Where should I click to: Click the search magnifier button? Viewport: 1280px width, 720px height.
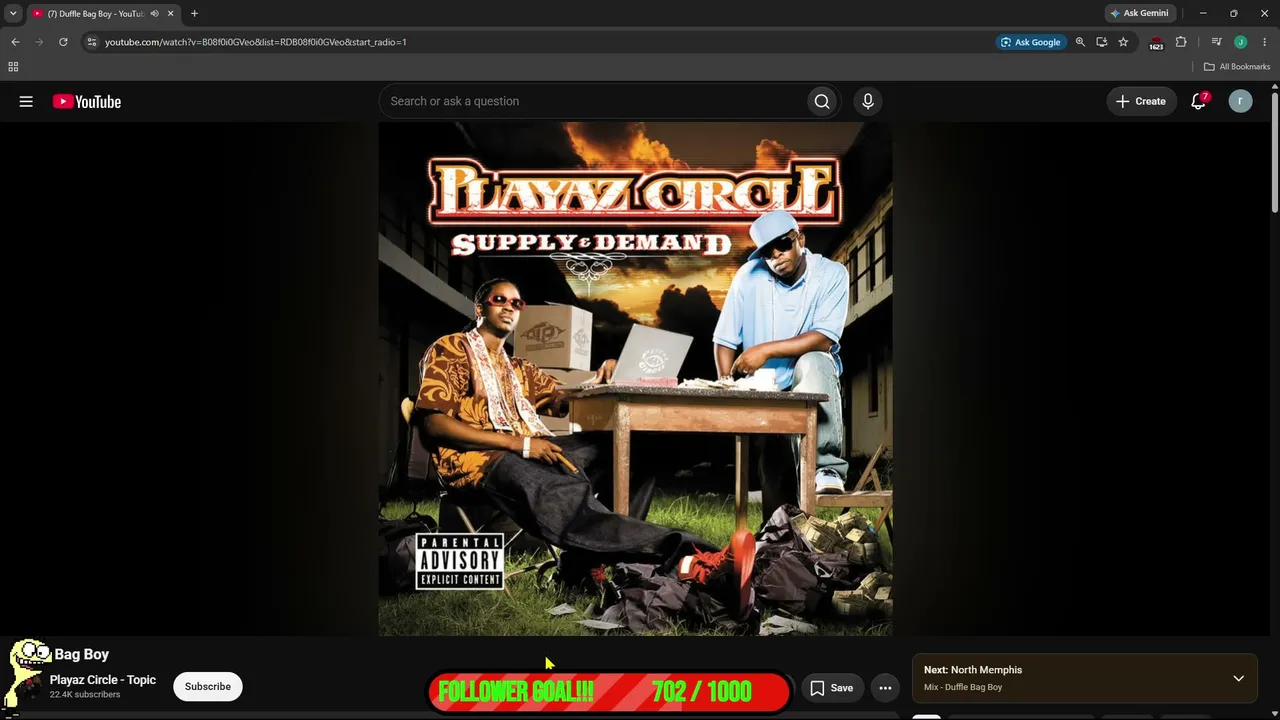click(x=822, y=101)
